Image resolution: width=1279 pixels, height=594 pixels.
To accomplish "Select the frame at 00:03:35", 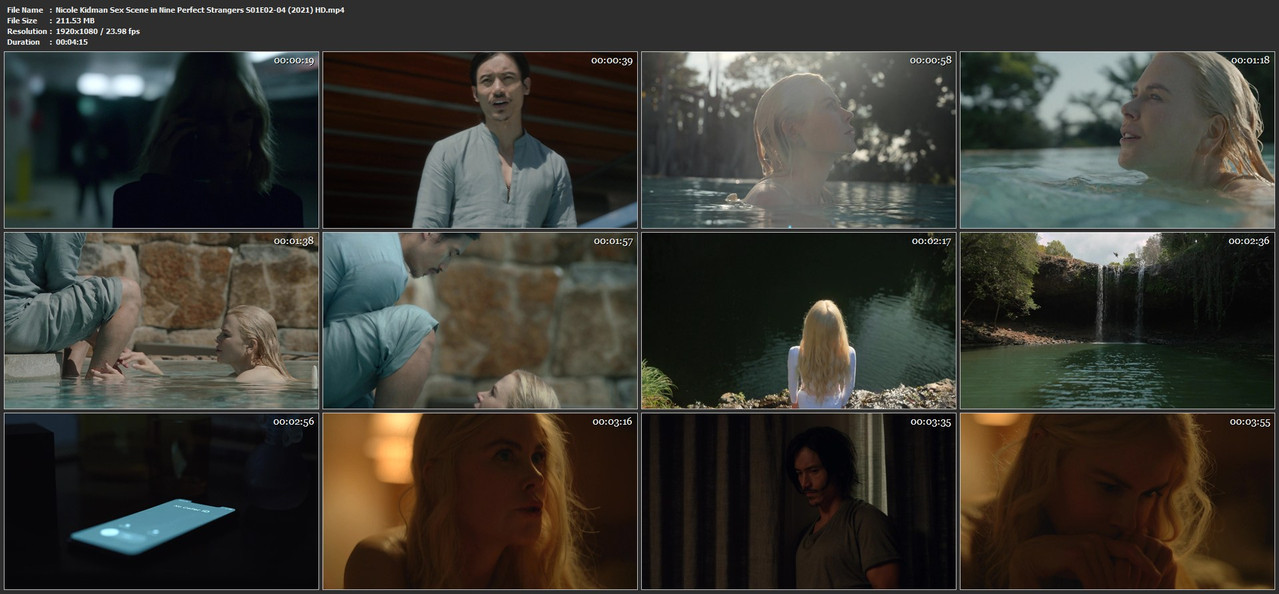I will [798, 501].
